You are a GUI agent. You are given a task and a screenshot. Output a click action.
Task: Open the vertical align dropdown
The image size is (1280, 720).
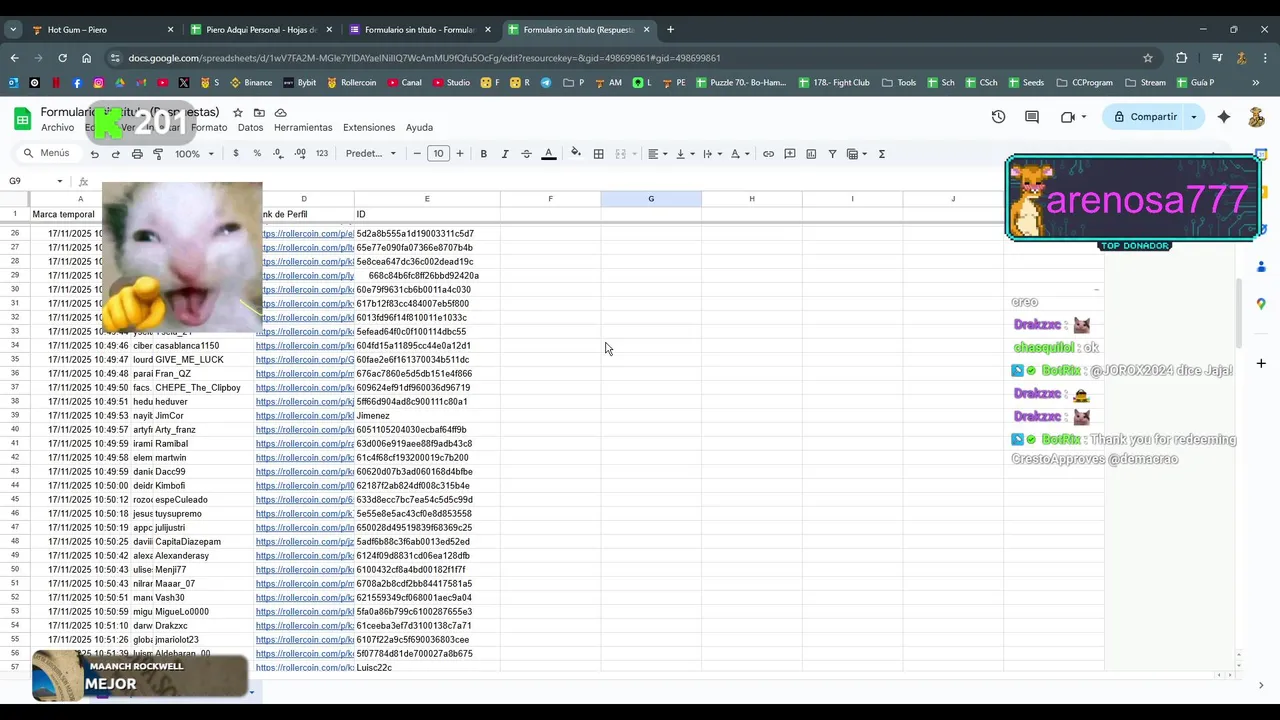click(684, 154)
